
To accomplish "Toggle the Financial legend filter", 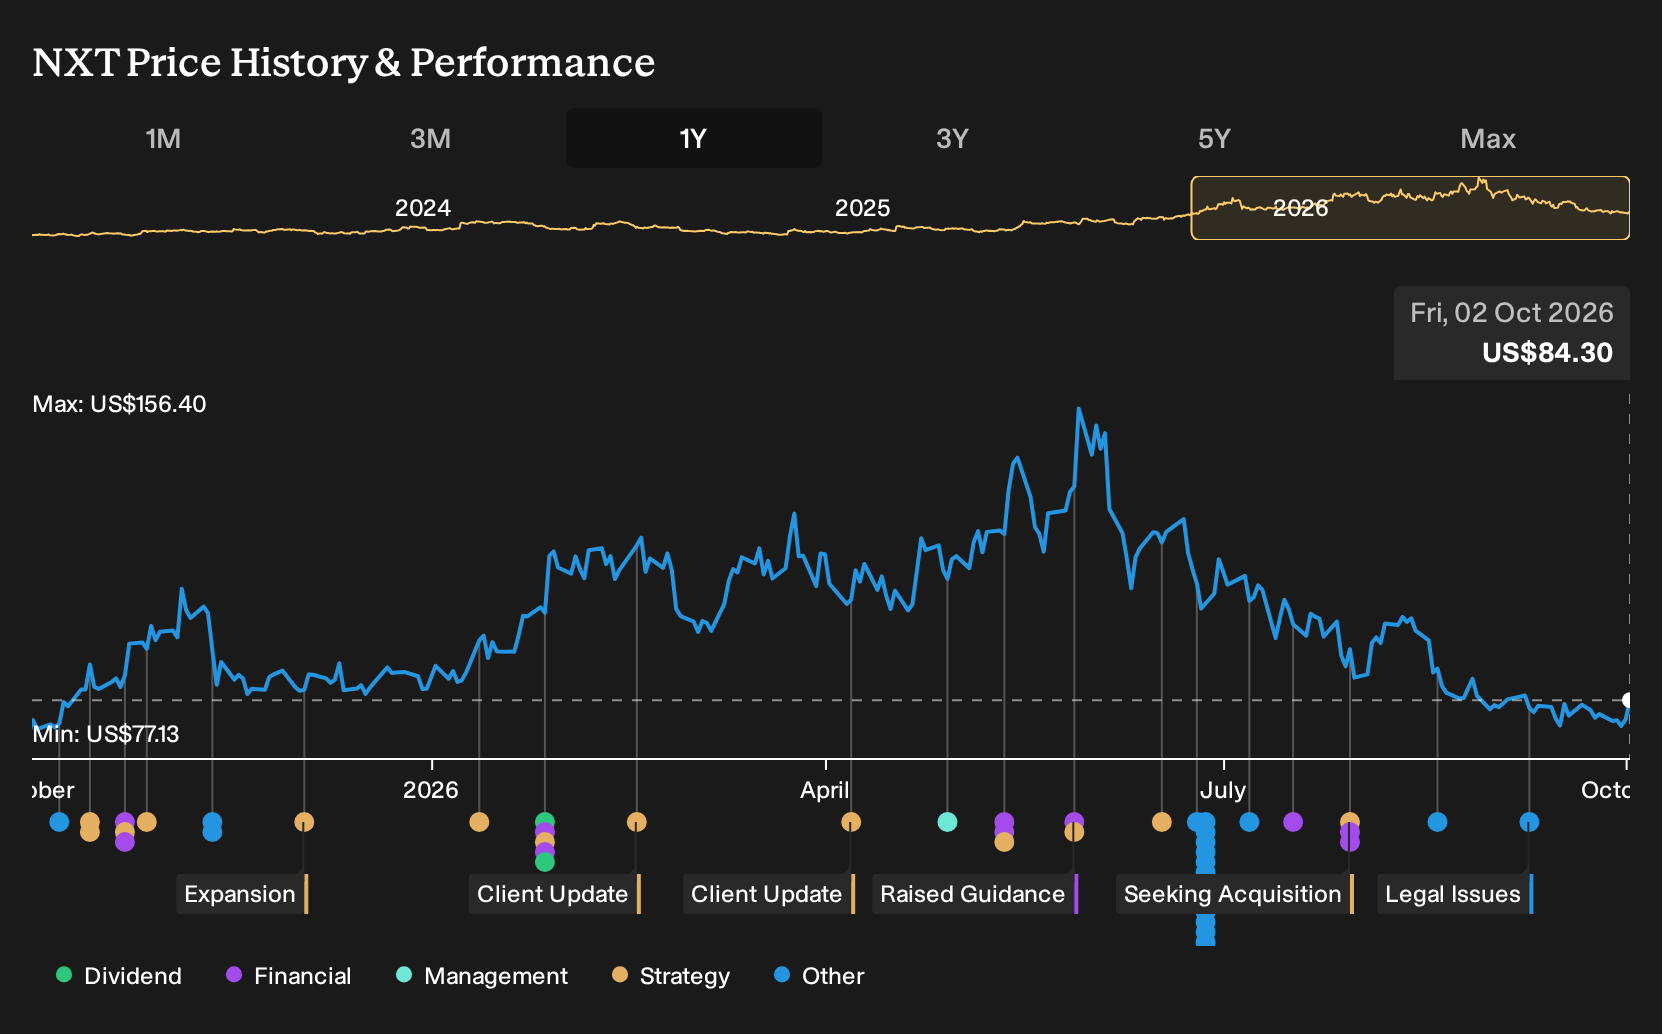I will pyautogui.click(x=288, y=976).
